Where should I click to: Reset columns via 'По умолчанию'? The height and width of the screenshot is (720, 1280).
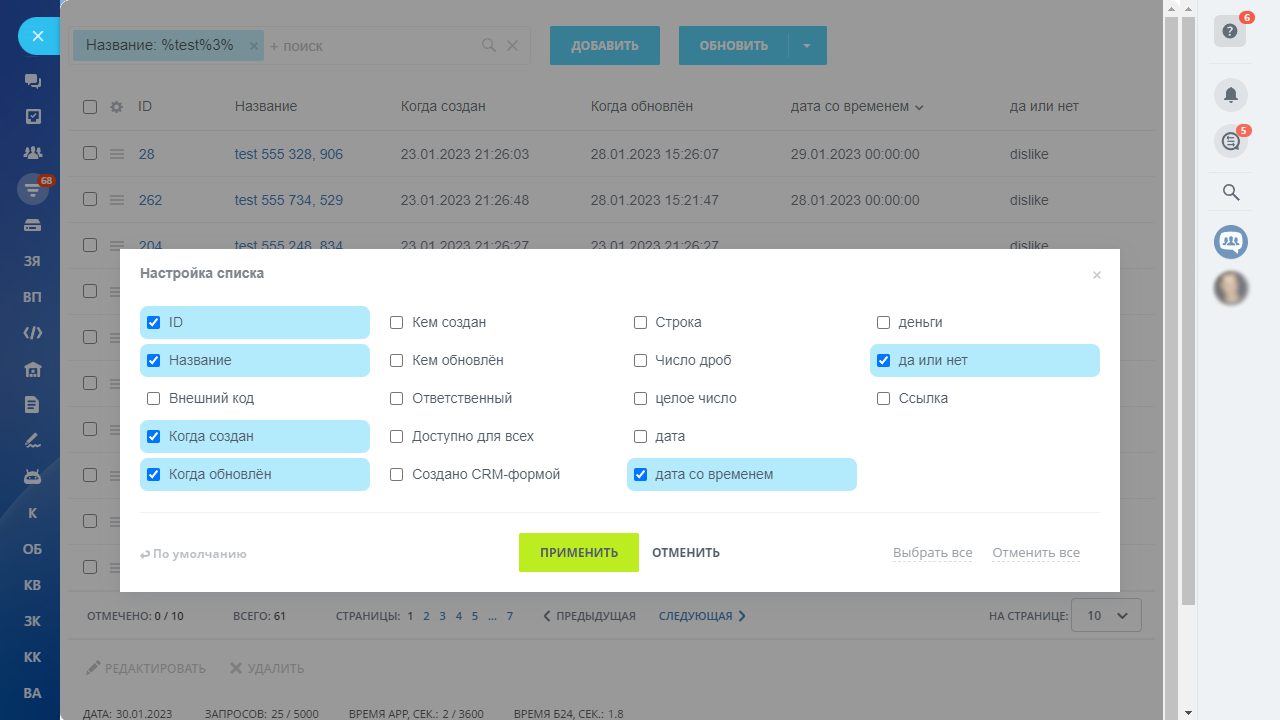coord(193,554)
